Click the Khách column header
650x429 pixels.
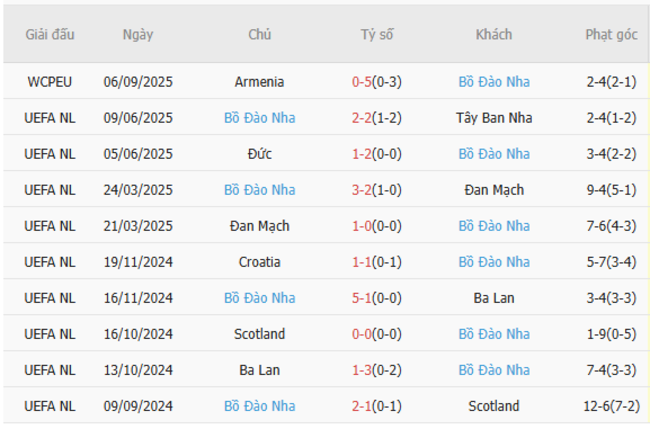coord(494,35)
